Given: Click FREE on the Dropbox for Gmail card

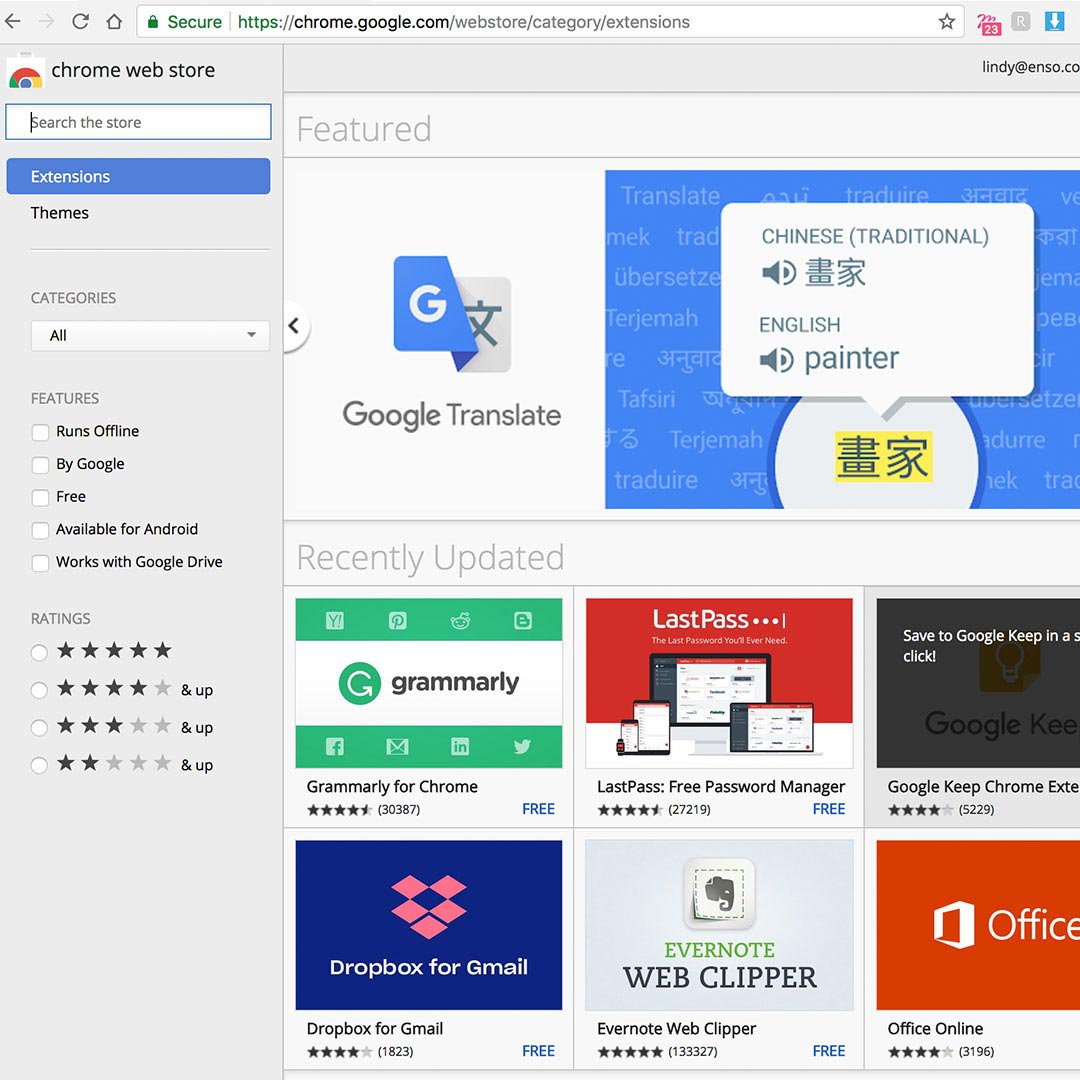Looking at the screenshot, I should 538,1050.
